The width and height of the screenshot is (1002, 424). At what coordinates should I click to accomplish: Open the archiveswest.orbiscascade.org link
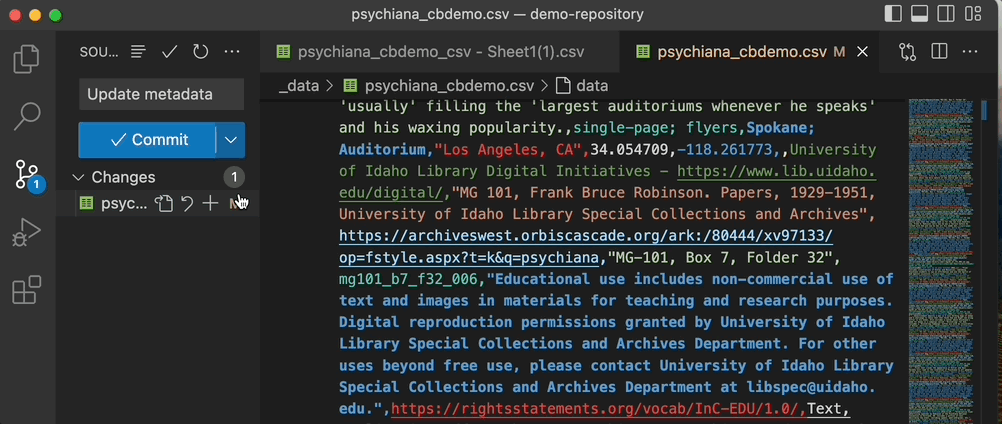click(585, 236)
